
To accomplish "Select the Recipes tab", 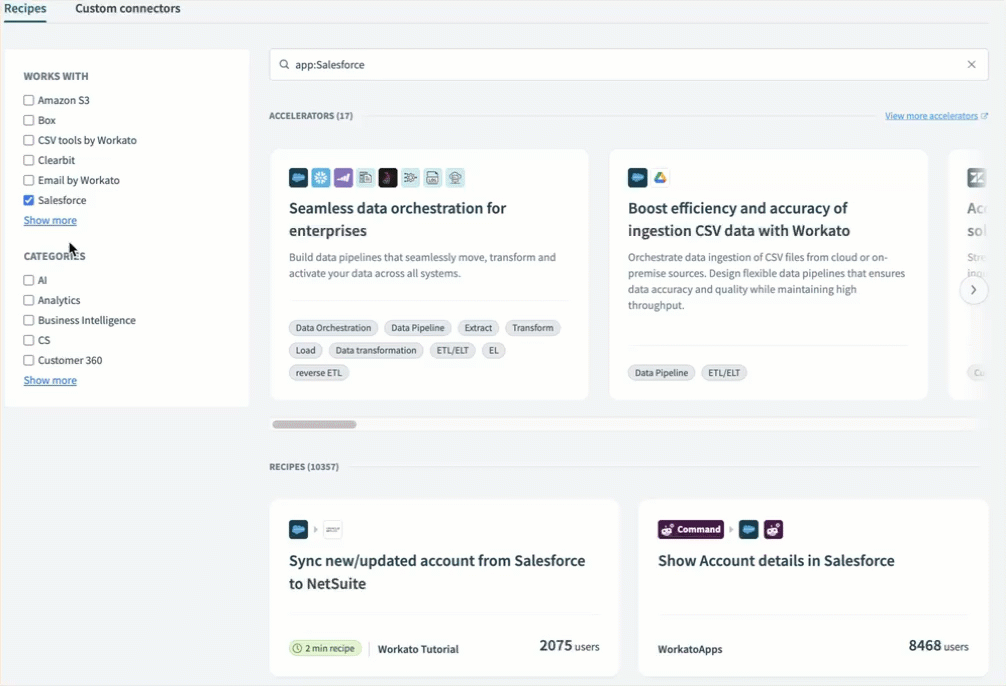I will click(x=24, y=8).
